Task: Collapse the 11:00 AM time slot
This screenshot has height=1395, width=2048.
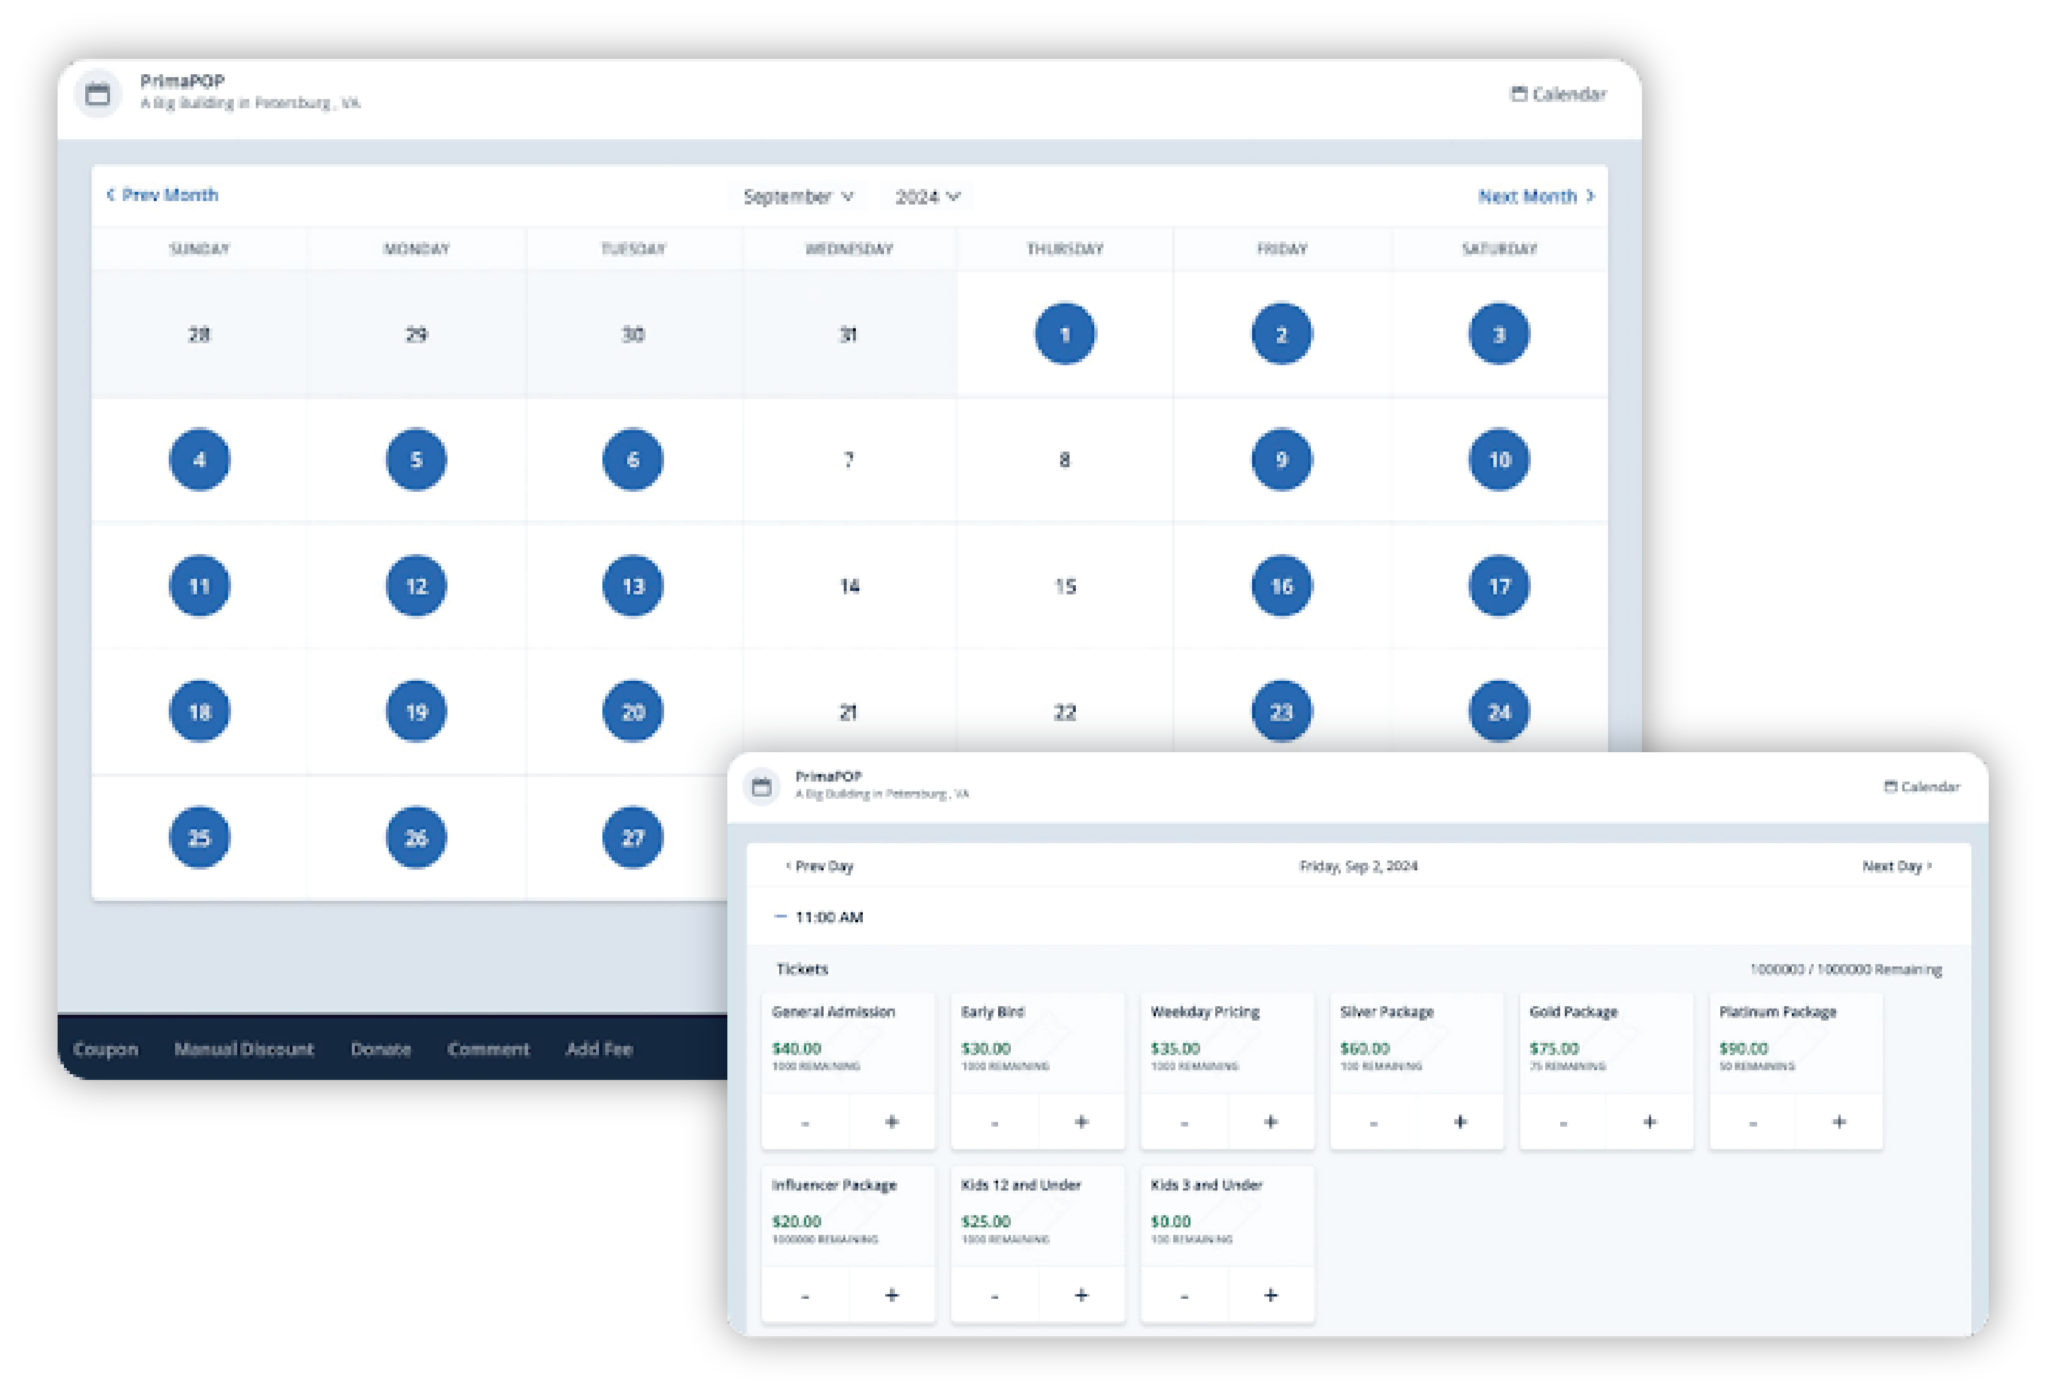Action: (x=781, y=916)
